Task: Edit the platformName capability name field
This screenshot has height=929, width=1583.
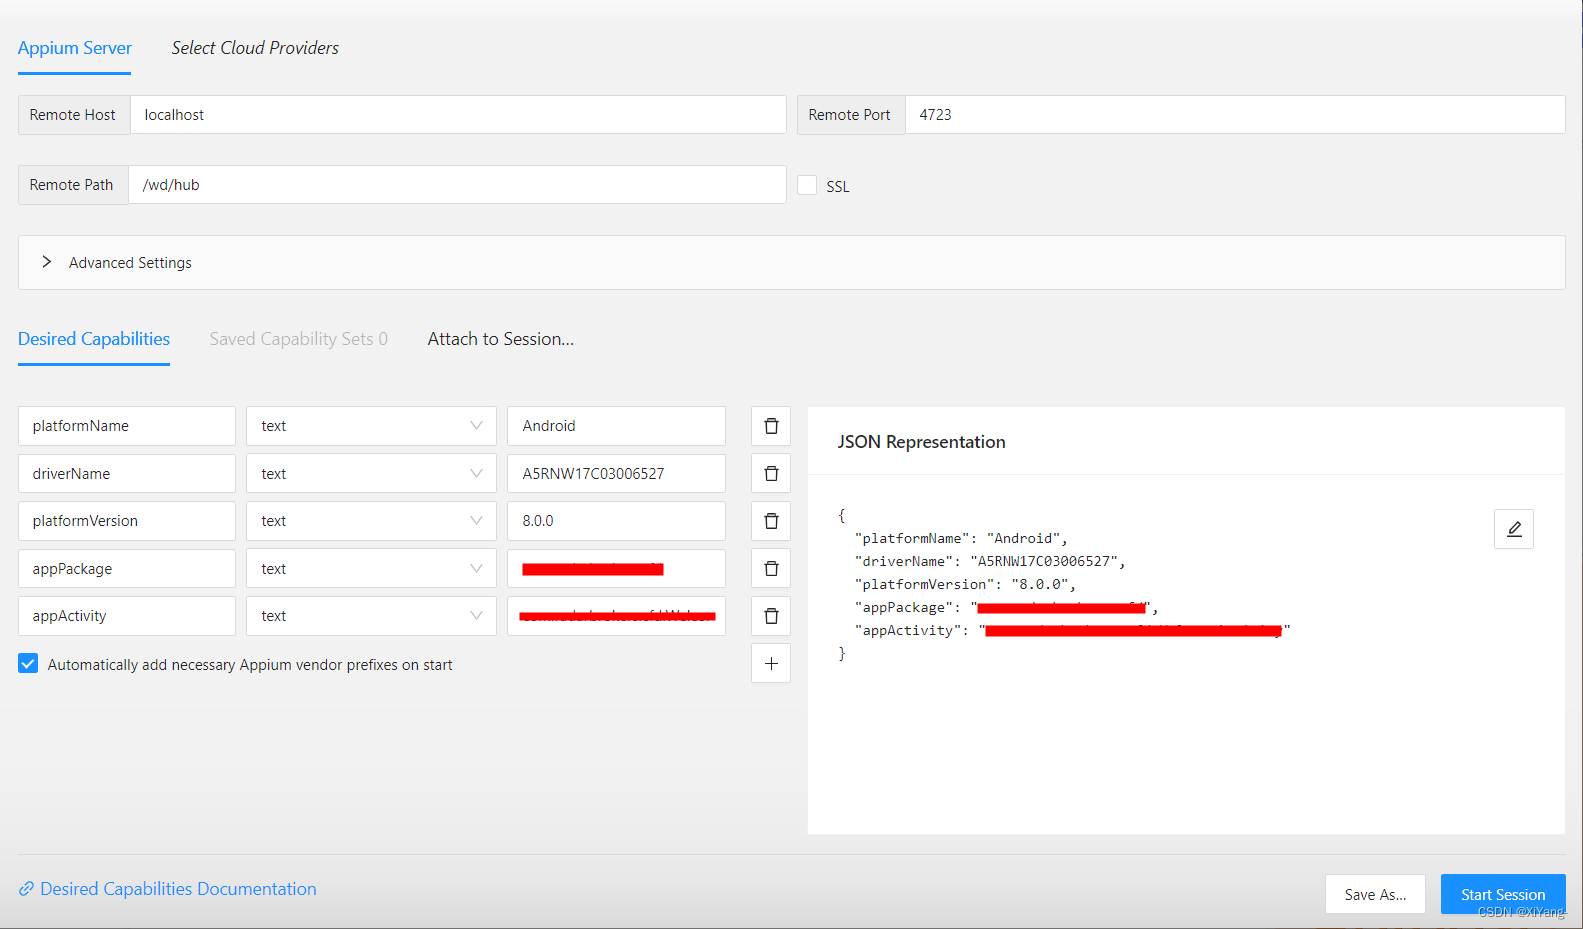Action: pyautogui.click(x=127, y=426)
